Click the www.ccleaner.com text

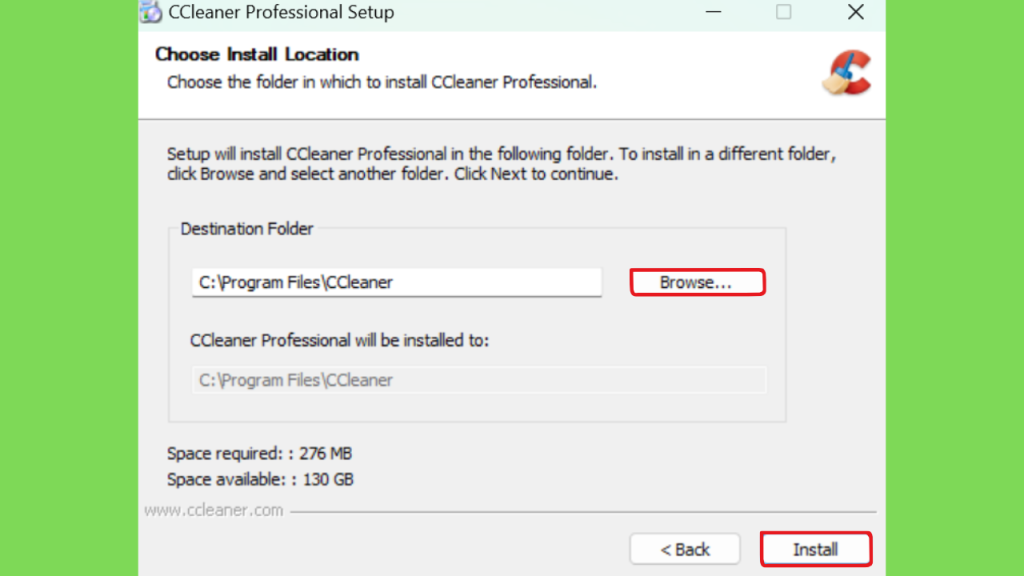(214, 510)
